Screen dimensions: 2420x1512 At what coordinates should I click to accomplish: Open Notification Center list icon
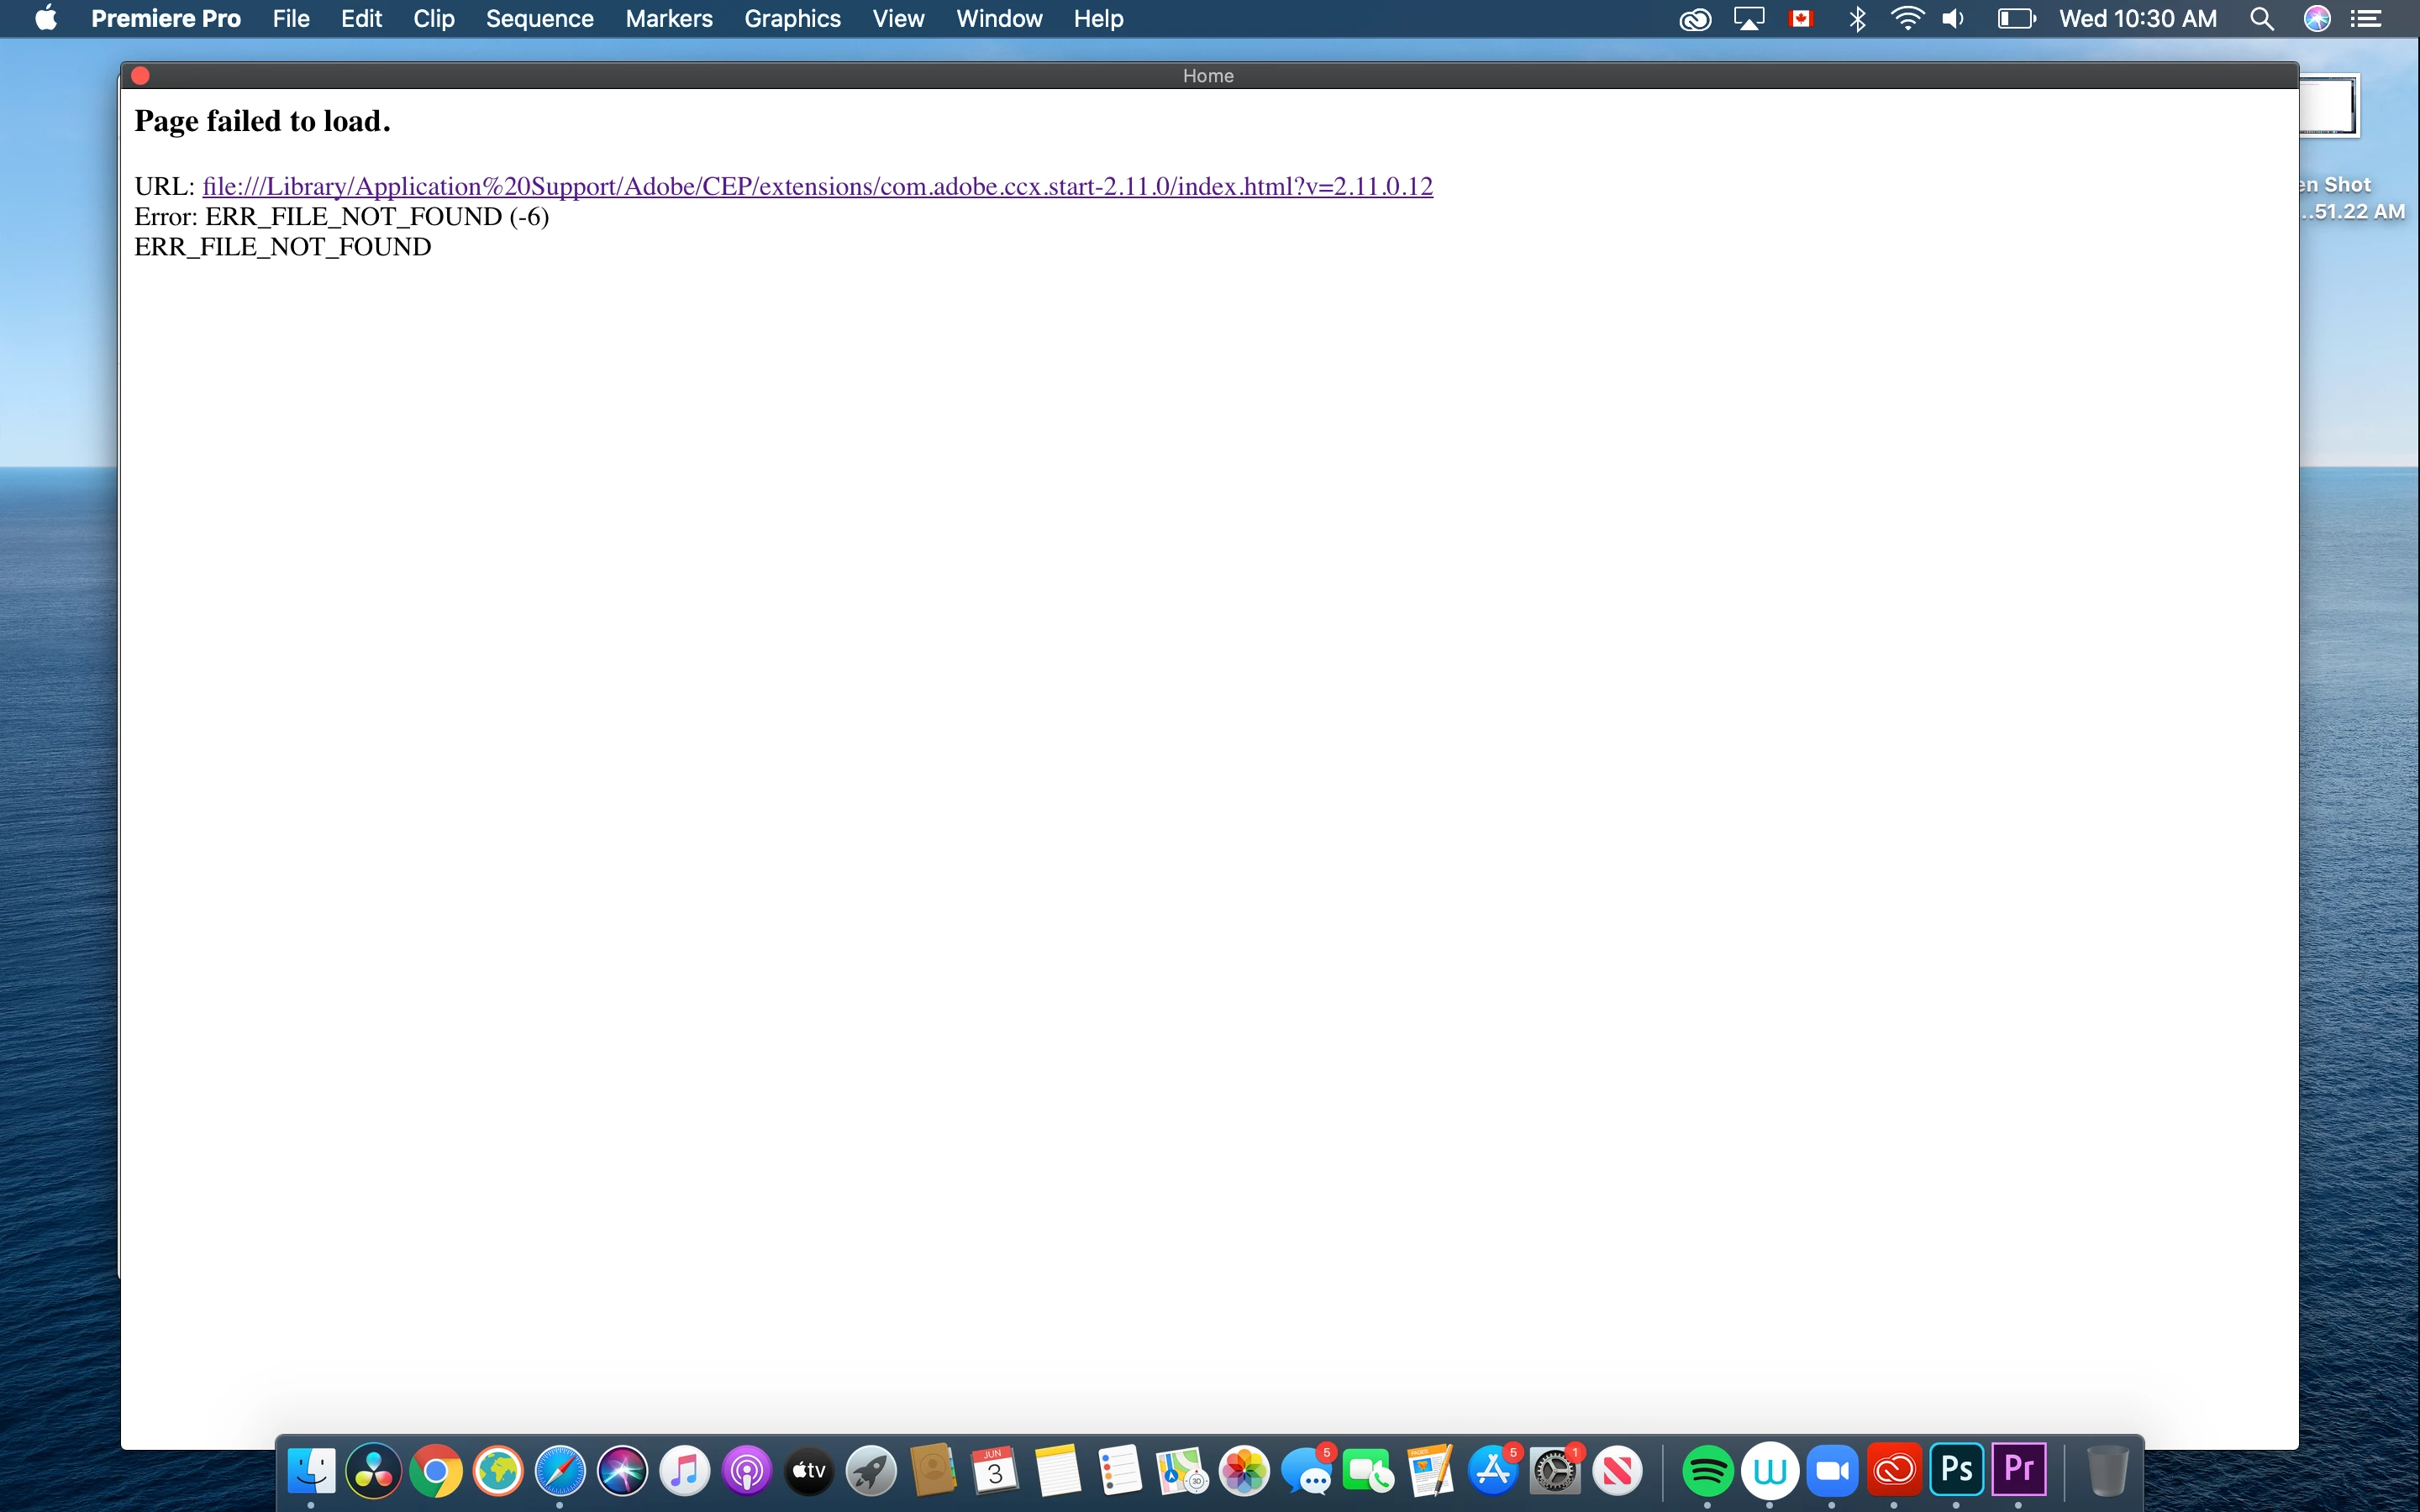click(2365, 19)
